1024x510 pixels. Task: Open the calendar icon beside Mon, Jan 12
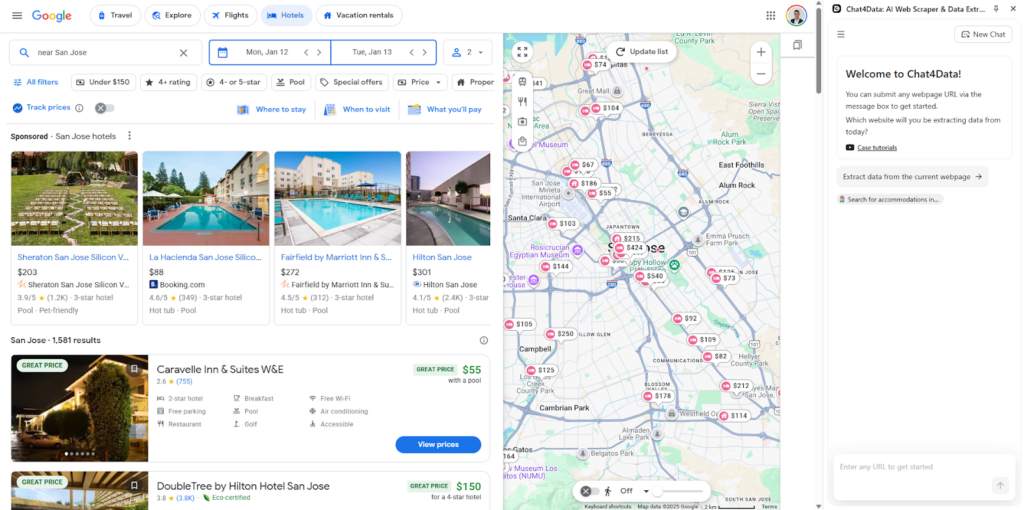pyautogui.click(x=223, y=53)
